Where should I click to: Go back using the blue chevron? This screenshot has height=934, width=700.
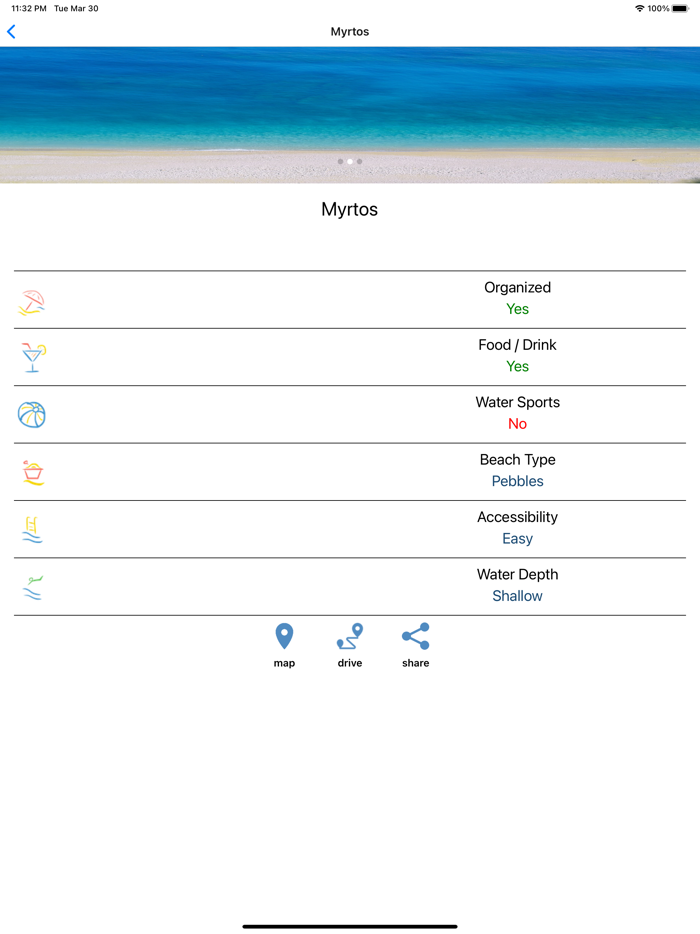pos(11,32)
